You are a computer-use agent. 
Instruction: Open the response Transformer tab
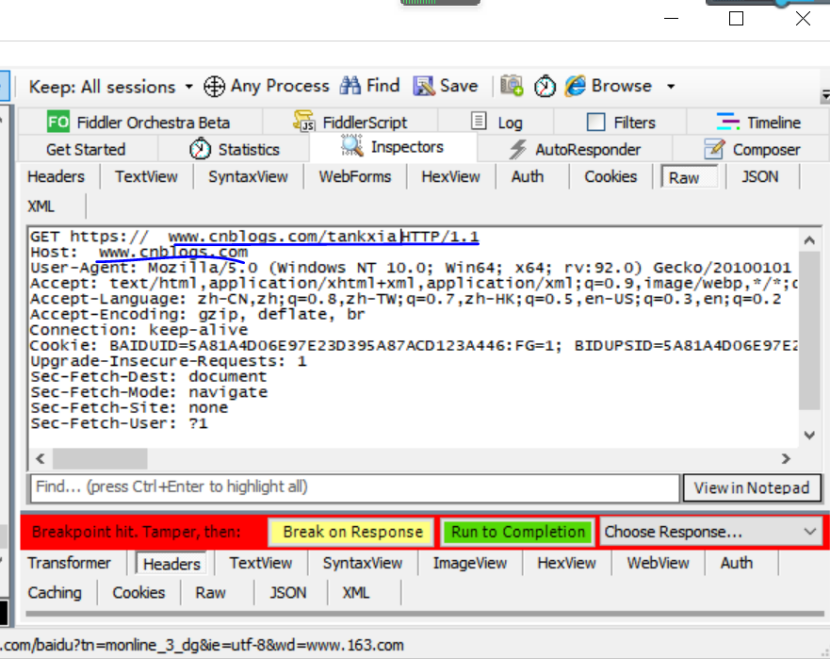click(69, 563)
